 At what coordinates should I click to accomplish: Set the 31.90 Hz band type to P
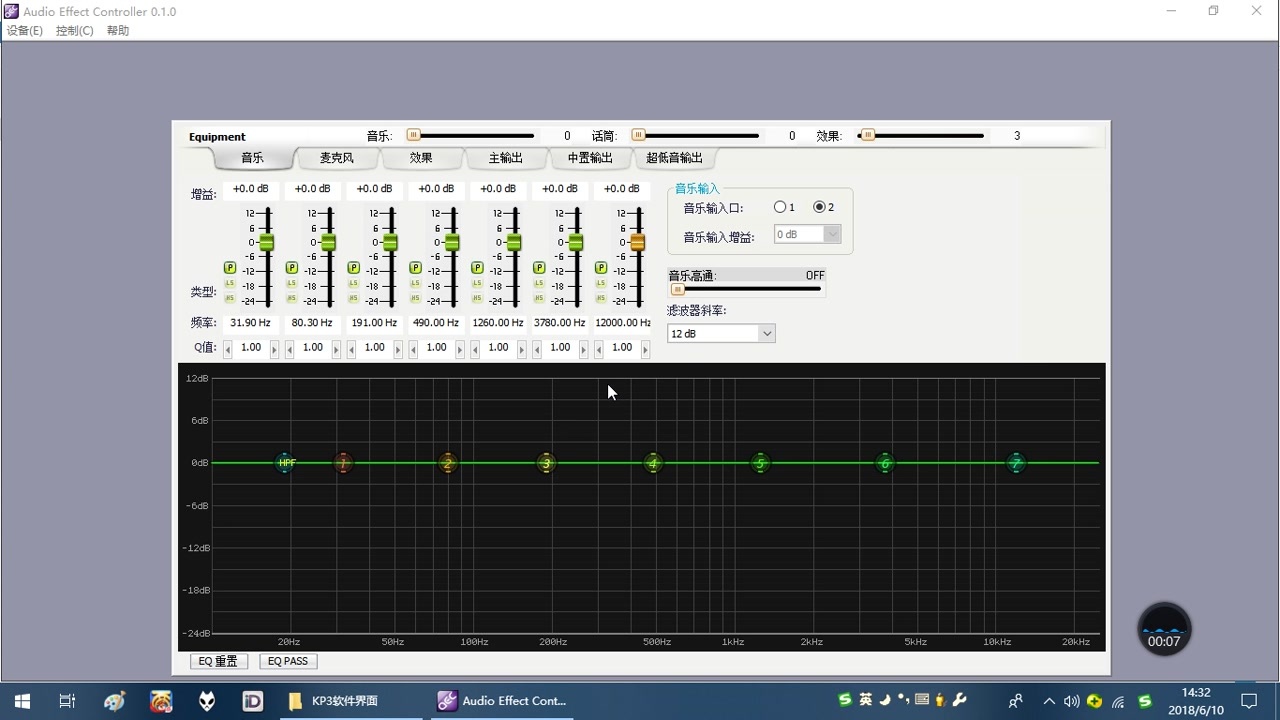(230, 268)
